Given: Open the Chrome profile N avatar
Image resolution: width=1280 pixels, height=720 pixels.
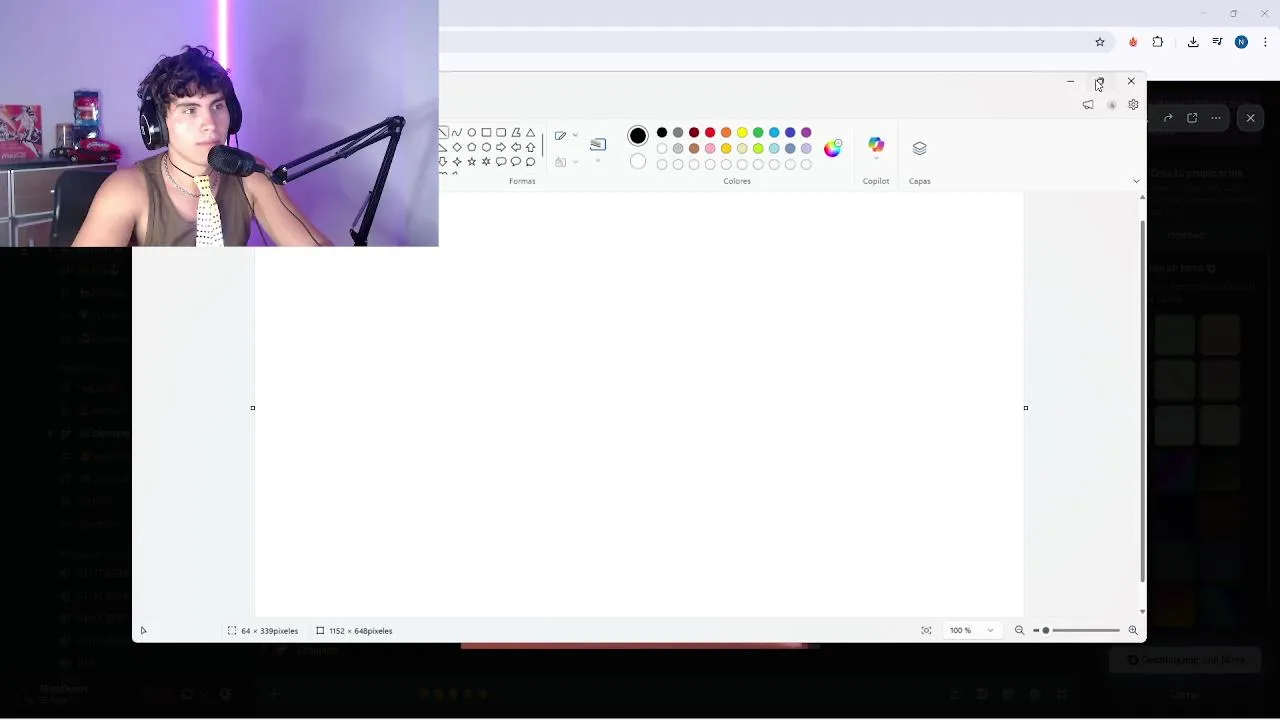Looking at the screenshot, I should [x=1241, y=42].
